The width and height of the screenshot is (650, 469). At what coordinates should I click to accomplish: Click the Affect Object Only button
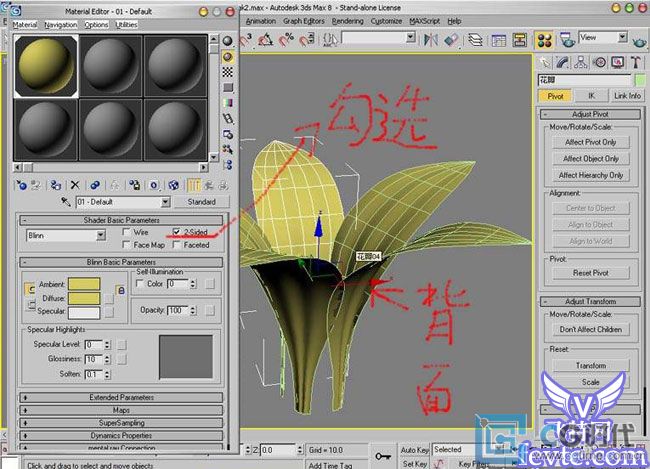[x=591, y=159]
